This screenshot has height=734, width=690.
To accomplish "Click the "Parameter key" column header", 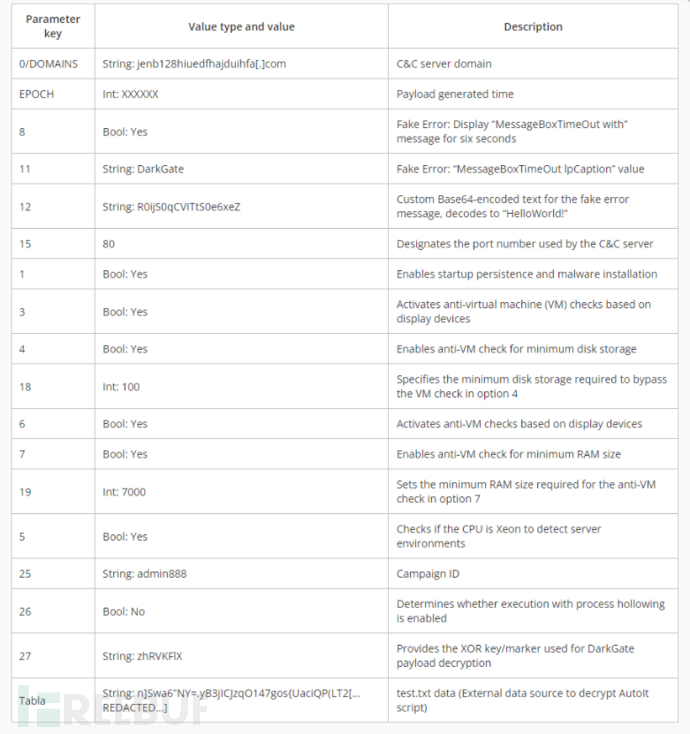I will coord(52,26).
